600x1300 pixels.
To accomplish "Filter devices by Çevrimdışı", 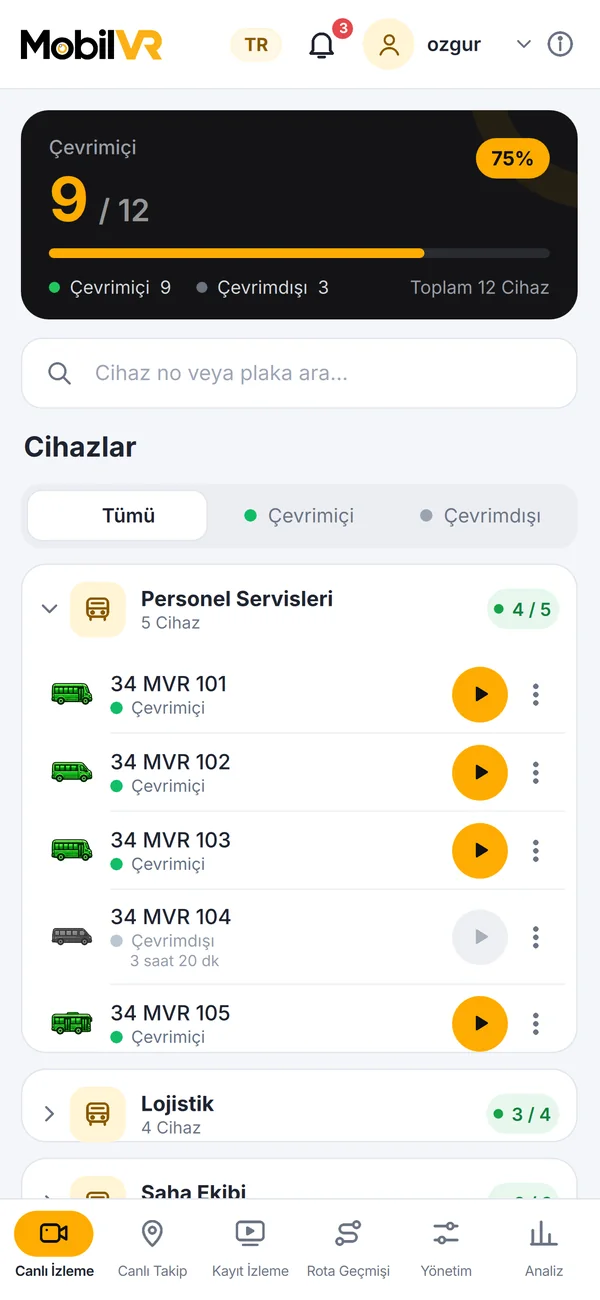I will pos(481,516).
